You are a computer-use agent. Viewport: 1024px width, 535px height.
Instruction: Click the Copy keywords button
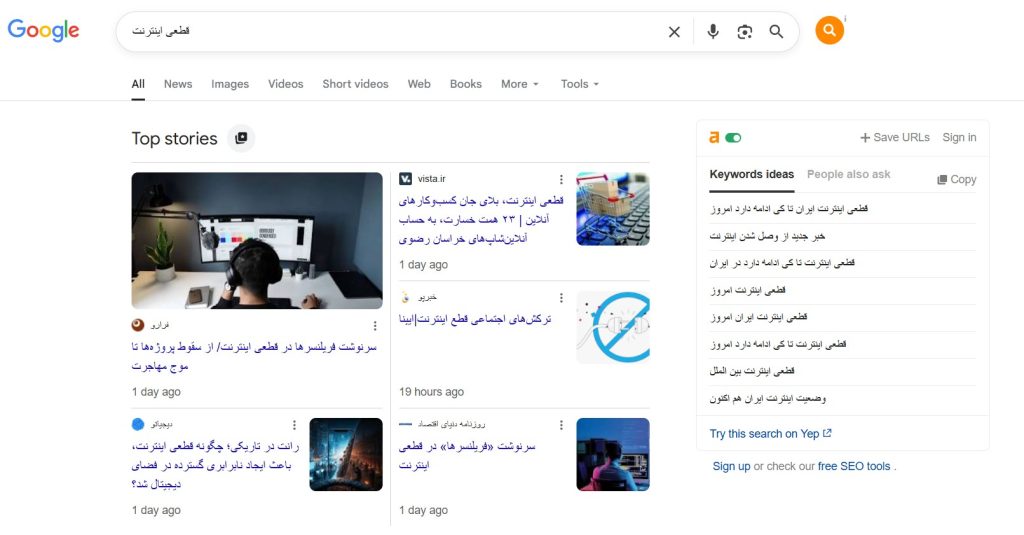pyautogui.click(x=957, y=180)
